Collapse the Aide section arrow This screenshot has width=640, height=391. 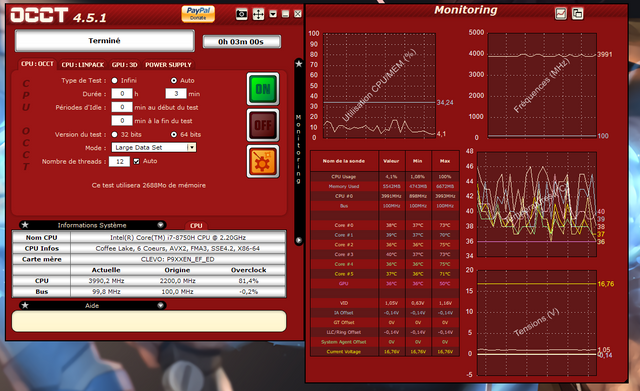coord(160,305)
